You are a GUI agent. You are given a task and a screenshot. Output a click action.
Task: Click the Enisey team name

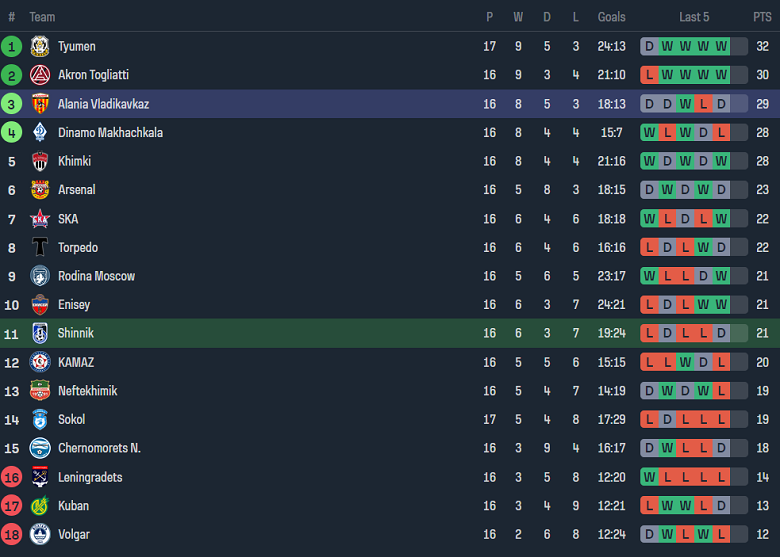click(74, 305)
